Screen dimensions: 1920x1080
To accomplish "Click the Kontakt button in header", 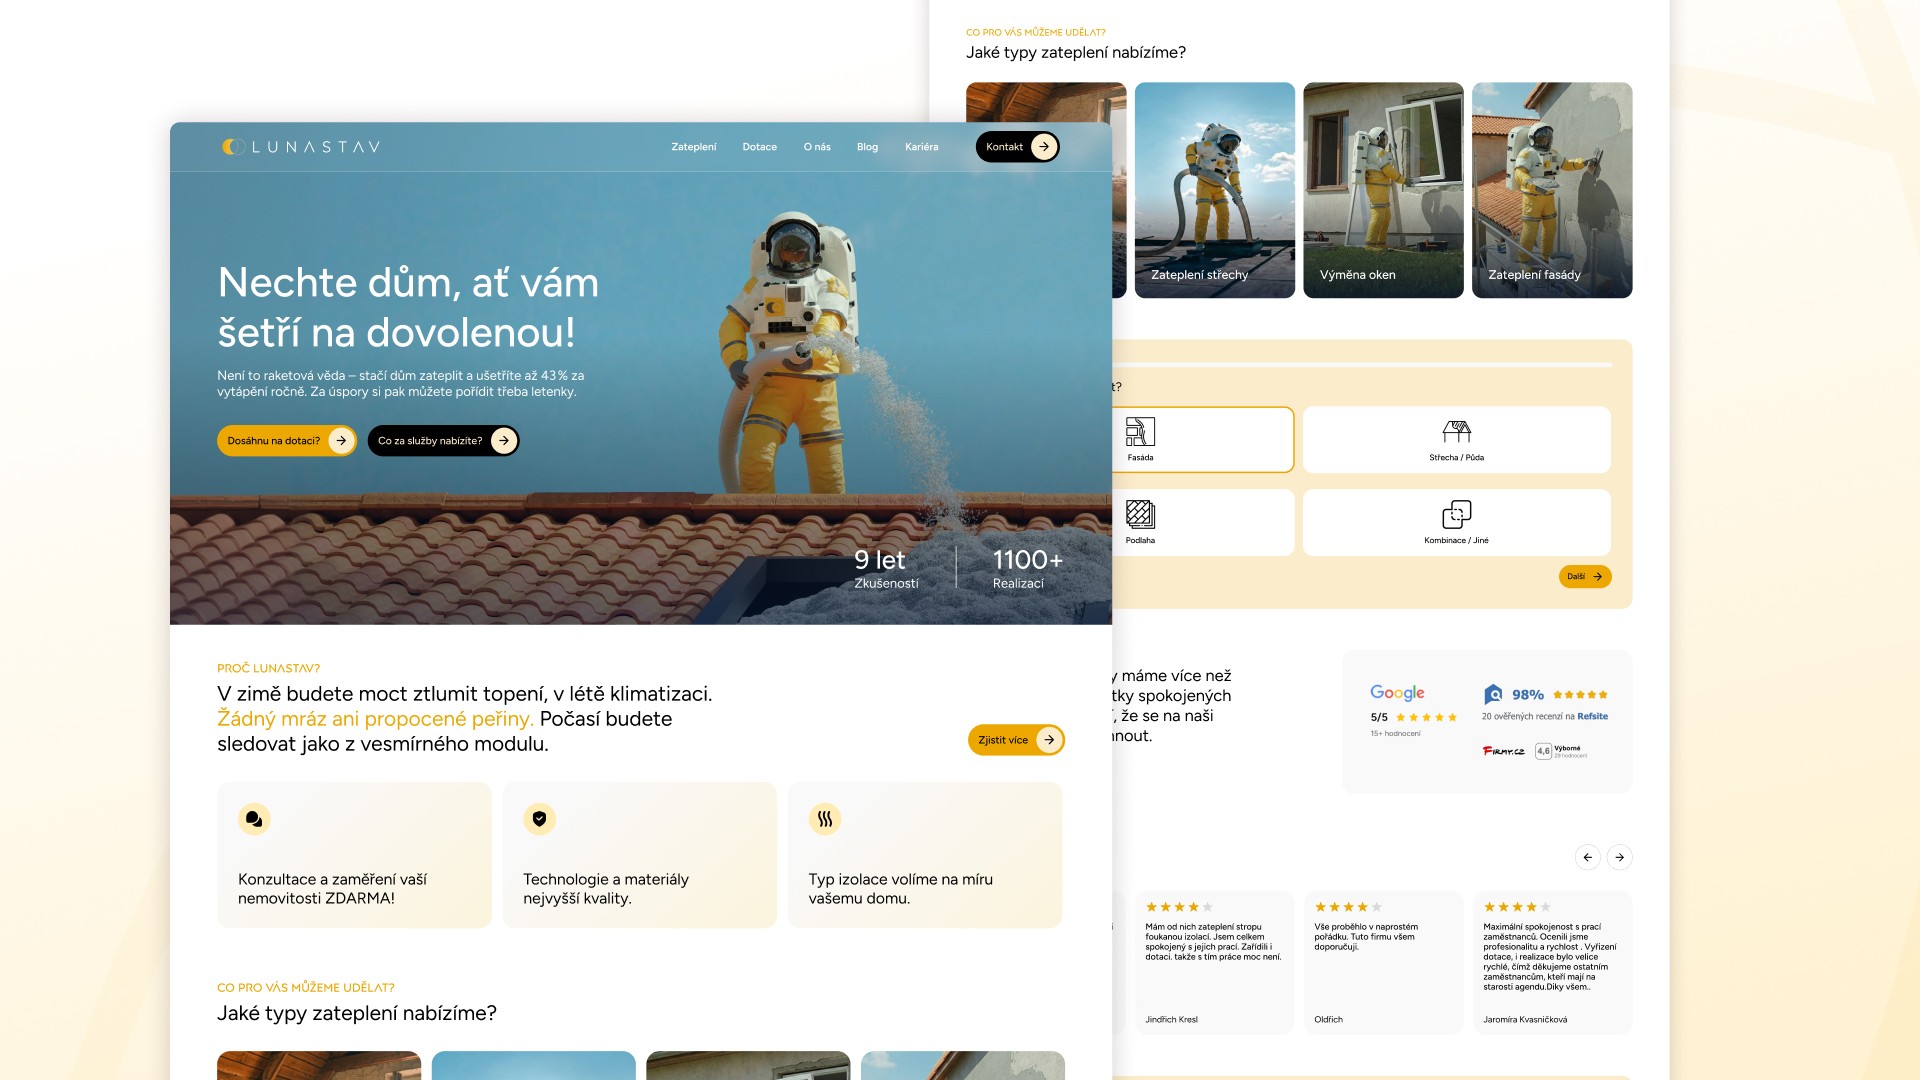I will (x=1017, y=147).
